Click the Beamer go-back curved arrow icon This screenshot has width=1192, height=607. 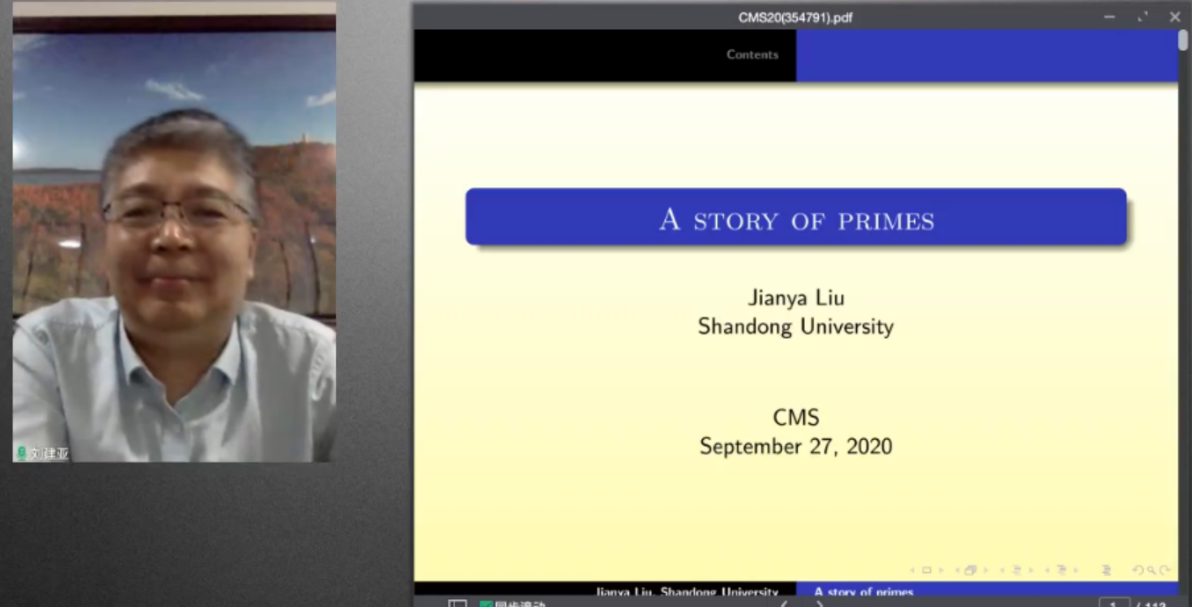coord(1138,570)
